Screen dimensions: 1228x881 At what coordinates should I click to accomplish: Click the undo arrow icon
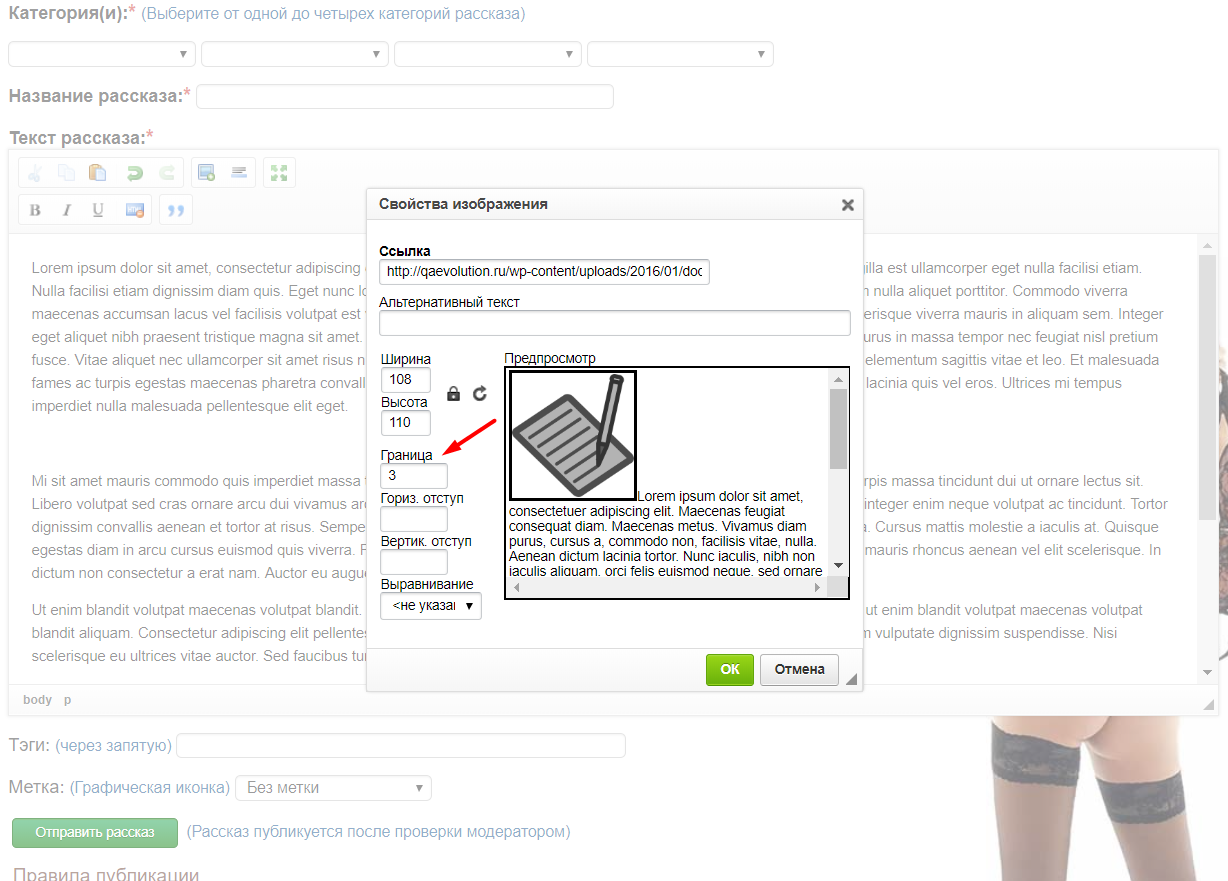pos(133,173)
